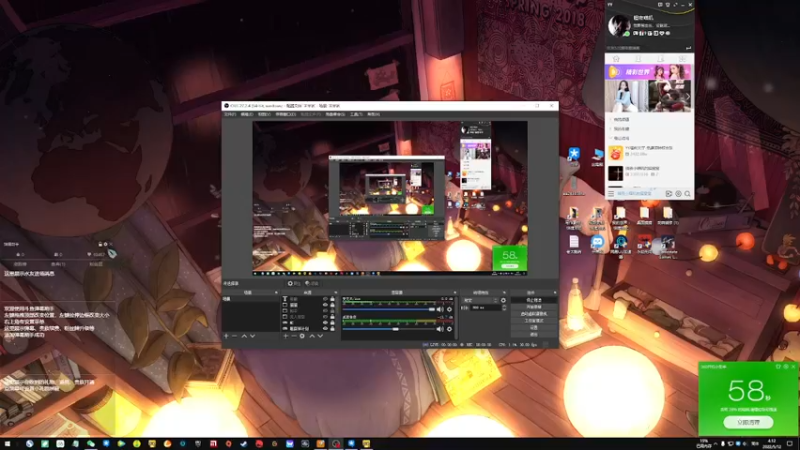800x450 pixels.
Task: Move scene down with arrow in Scenes dock
Action: coord(253,336)
